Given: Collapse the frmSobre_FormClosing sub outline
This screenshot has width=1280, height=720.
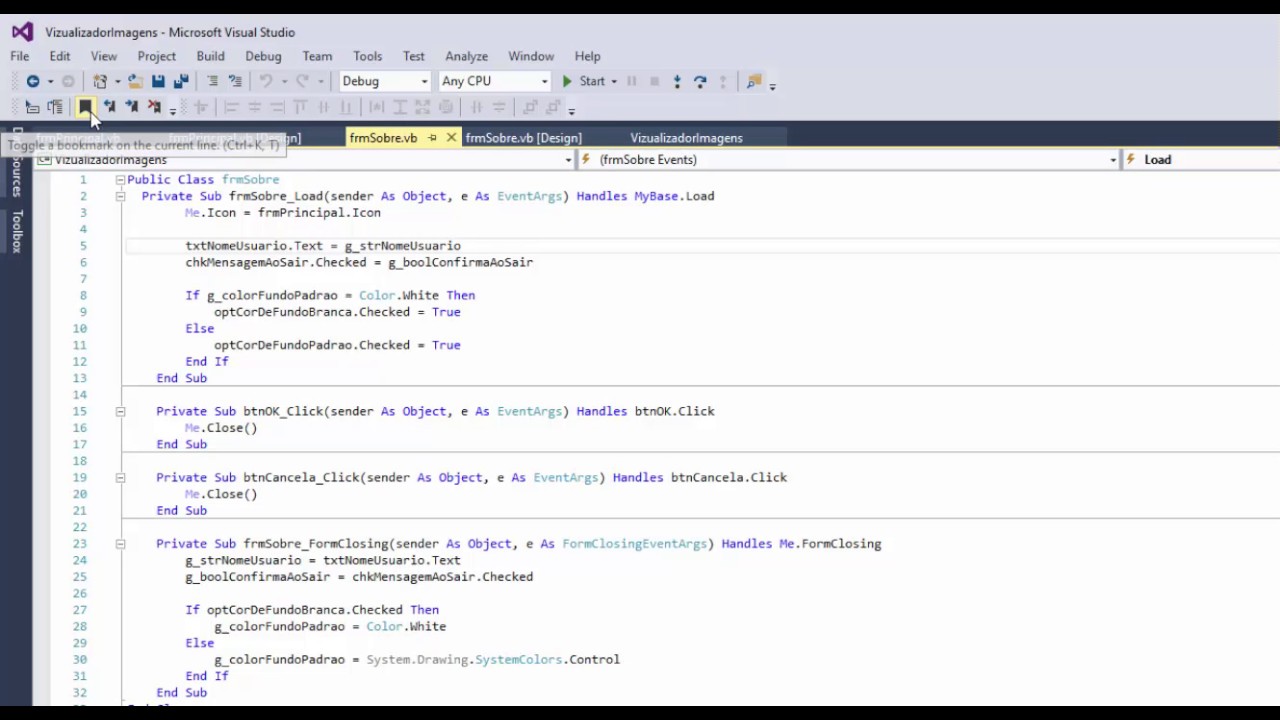Looking at the screenshot, I should point(120,544).
